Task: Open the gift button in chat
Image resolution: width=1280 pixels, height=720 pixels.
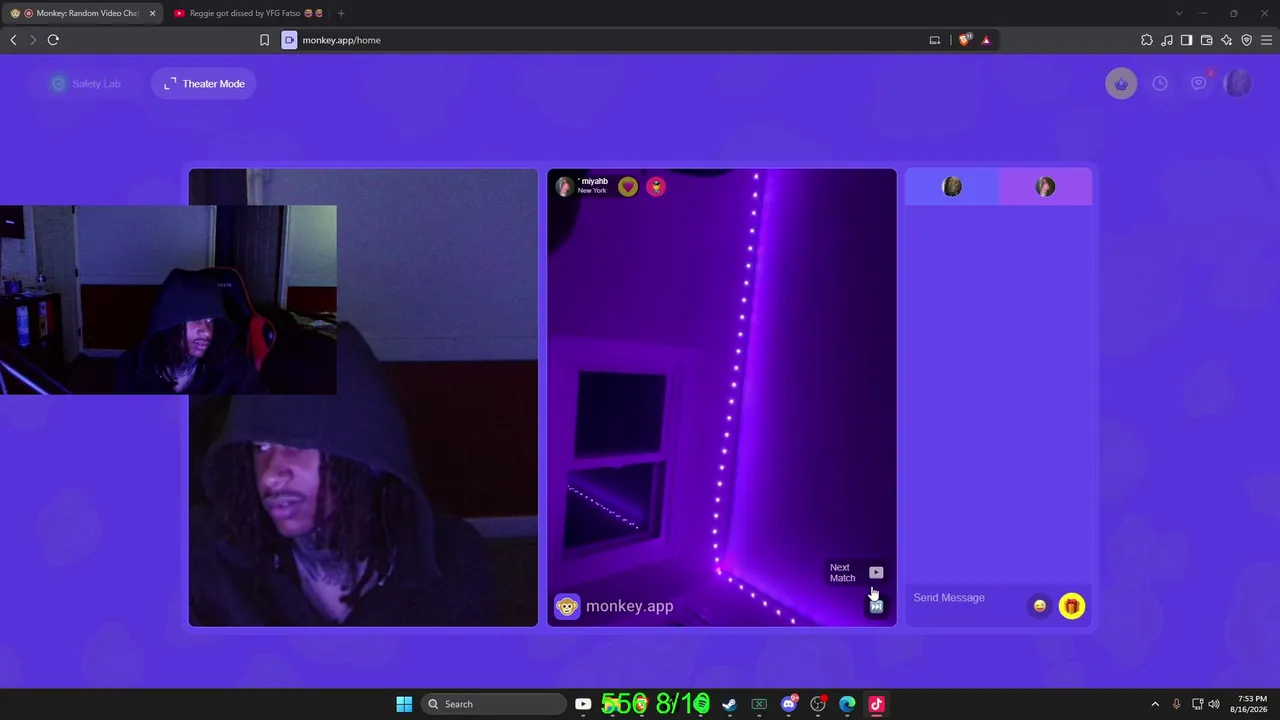Action: [1071, 606]
